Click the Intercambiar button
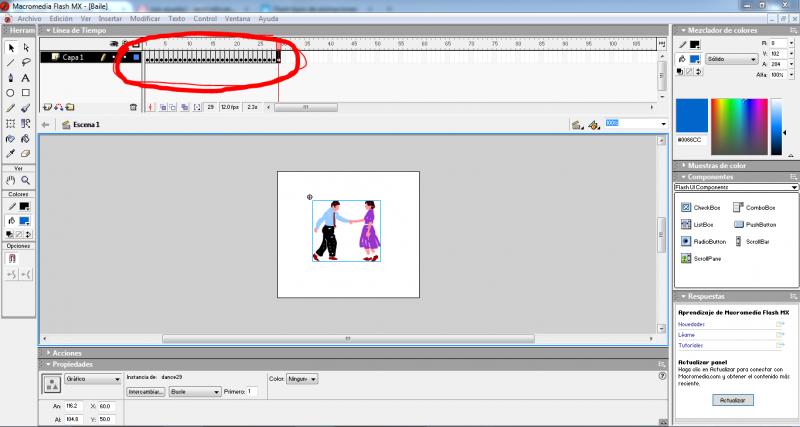The width and height of the screenshot is (800, 427). point(145,392)
